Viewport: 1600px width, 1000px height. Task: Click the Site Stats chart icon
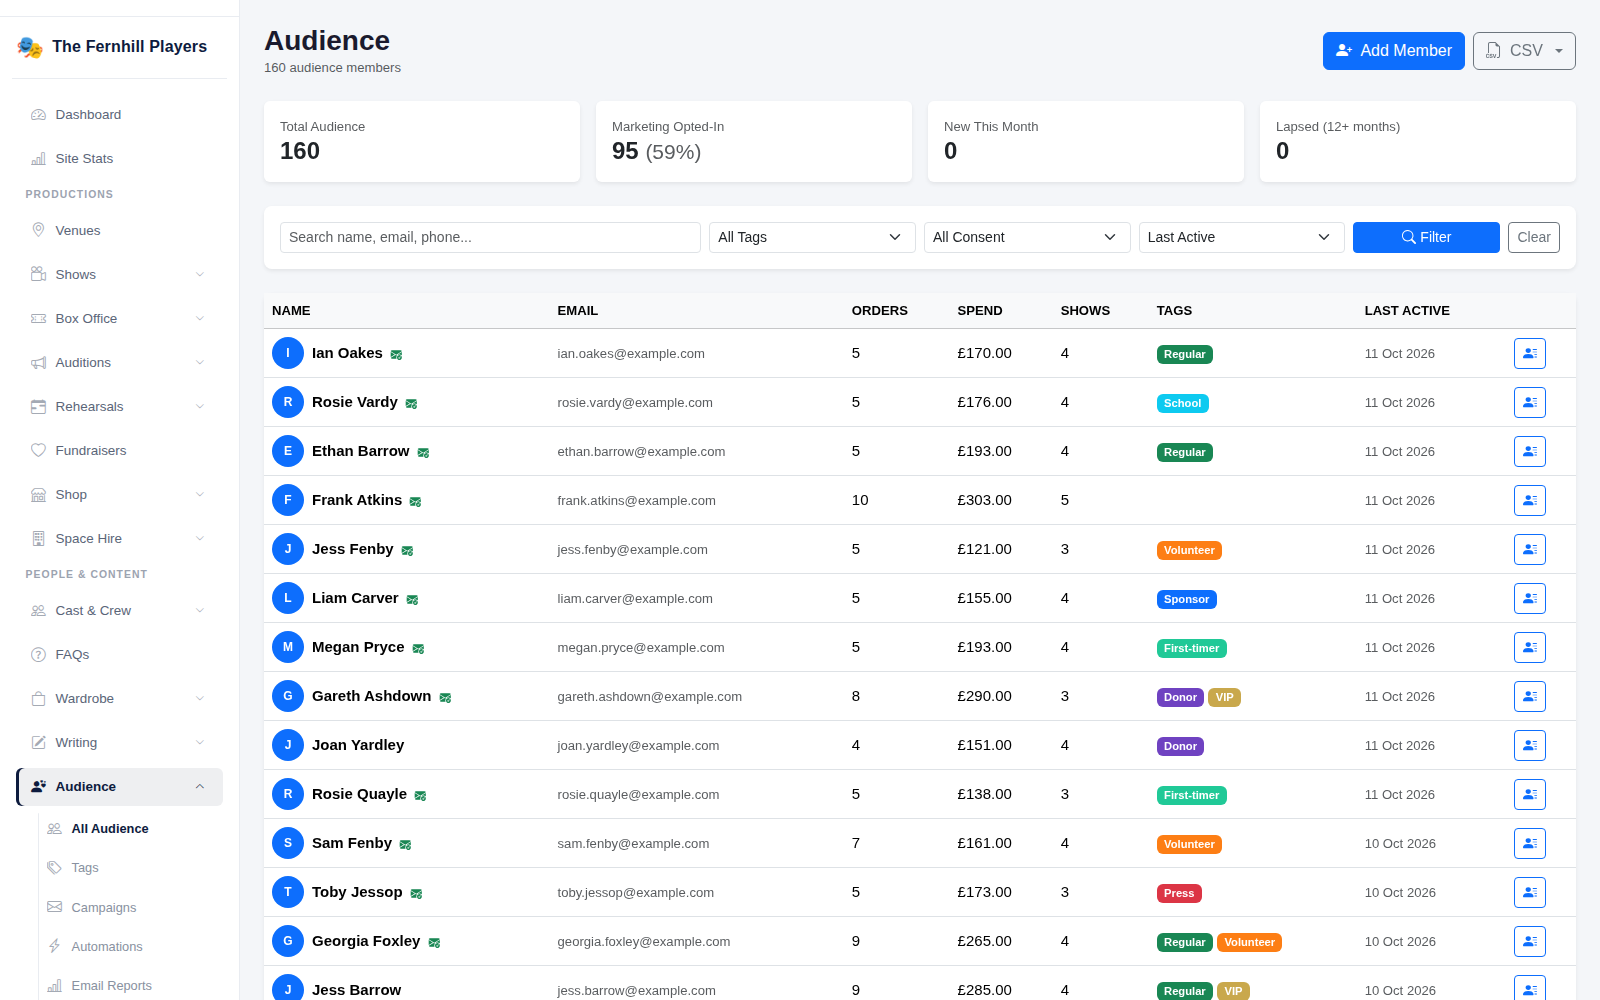click(x=38, y=159)
